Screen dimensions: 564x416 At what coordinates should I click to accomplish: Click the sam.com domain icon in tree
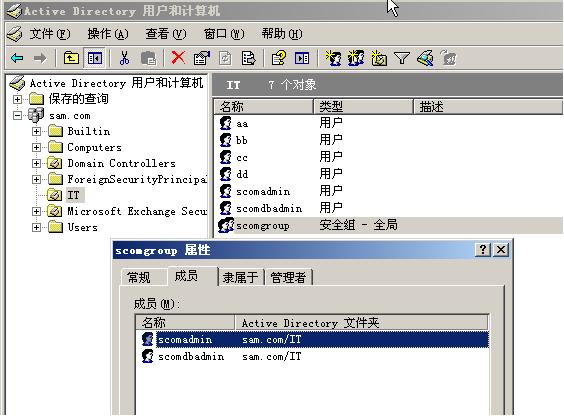tap(36, 115)
